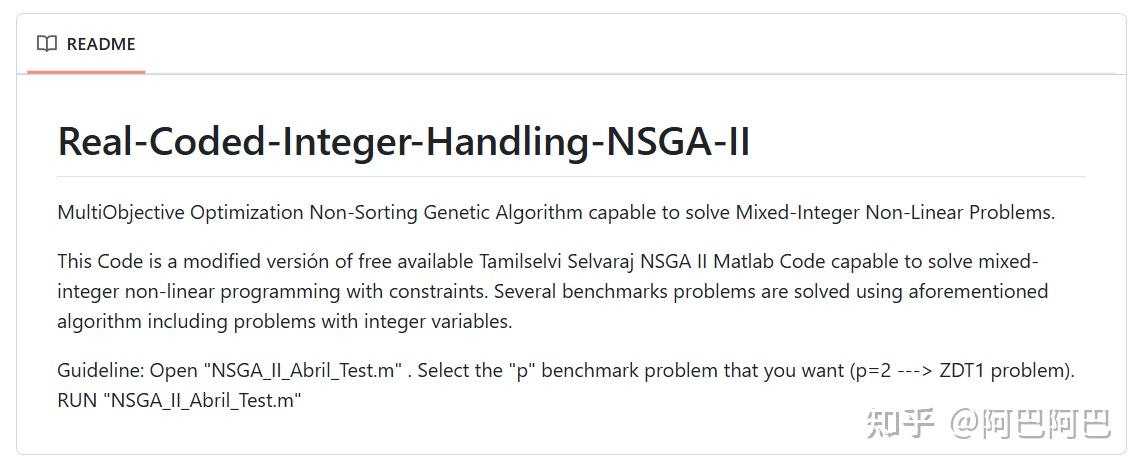Click the README book icon

pos(46,43)
